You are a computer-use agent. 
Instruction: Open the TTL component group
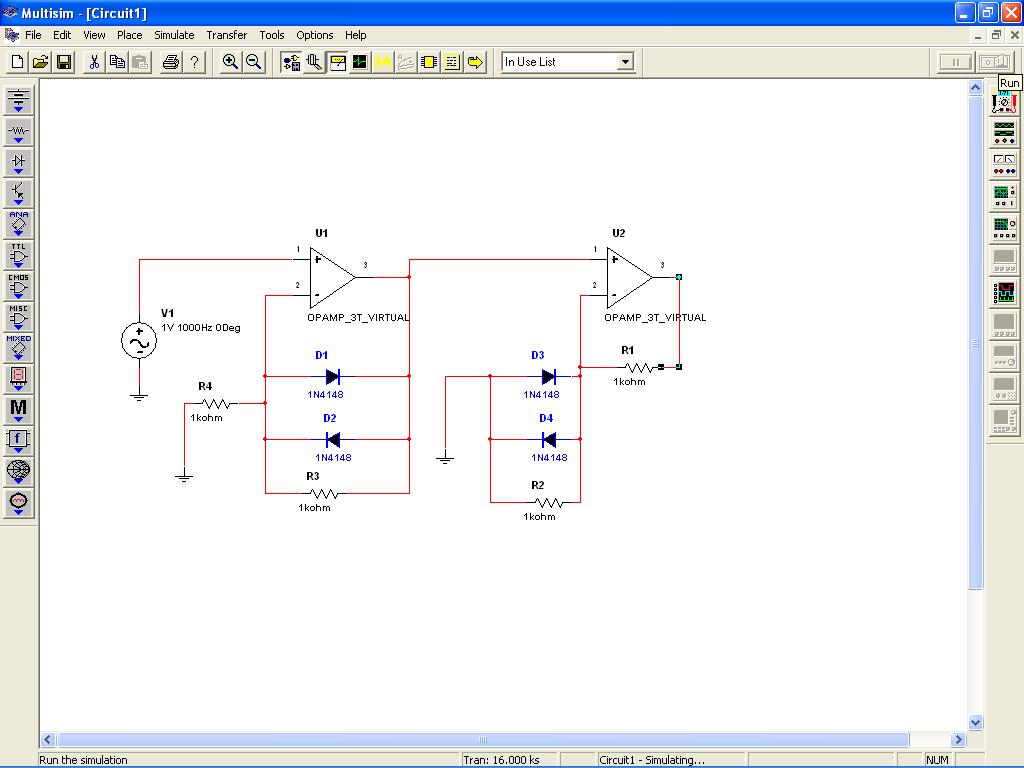pos(18,255)
